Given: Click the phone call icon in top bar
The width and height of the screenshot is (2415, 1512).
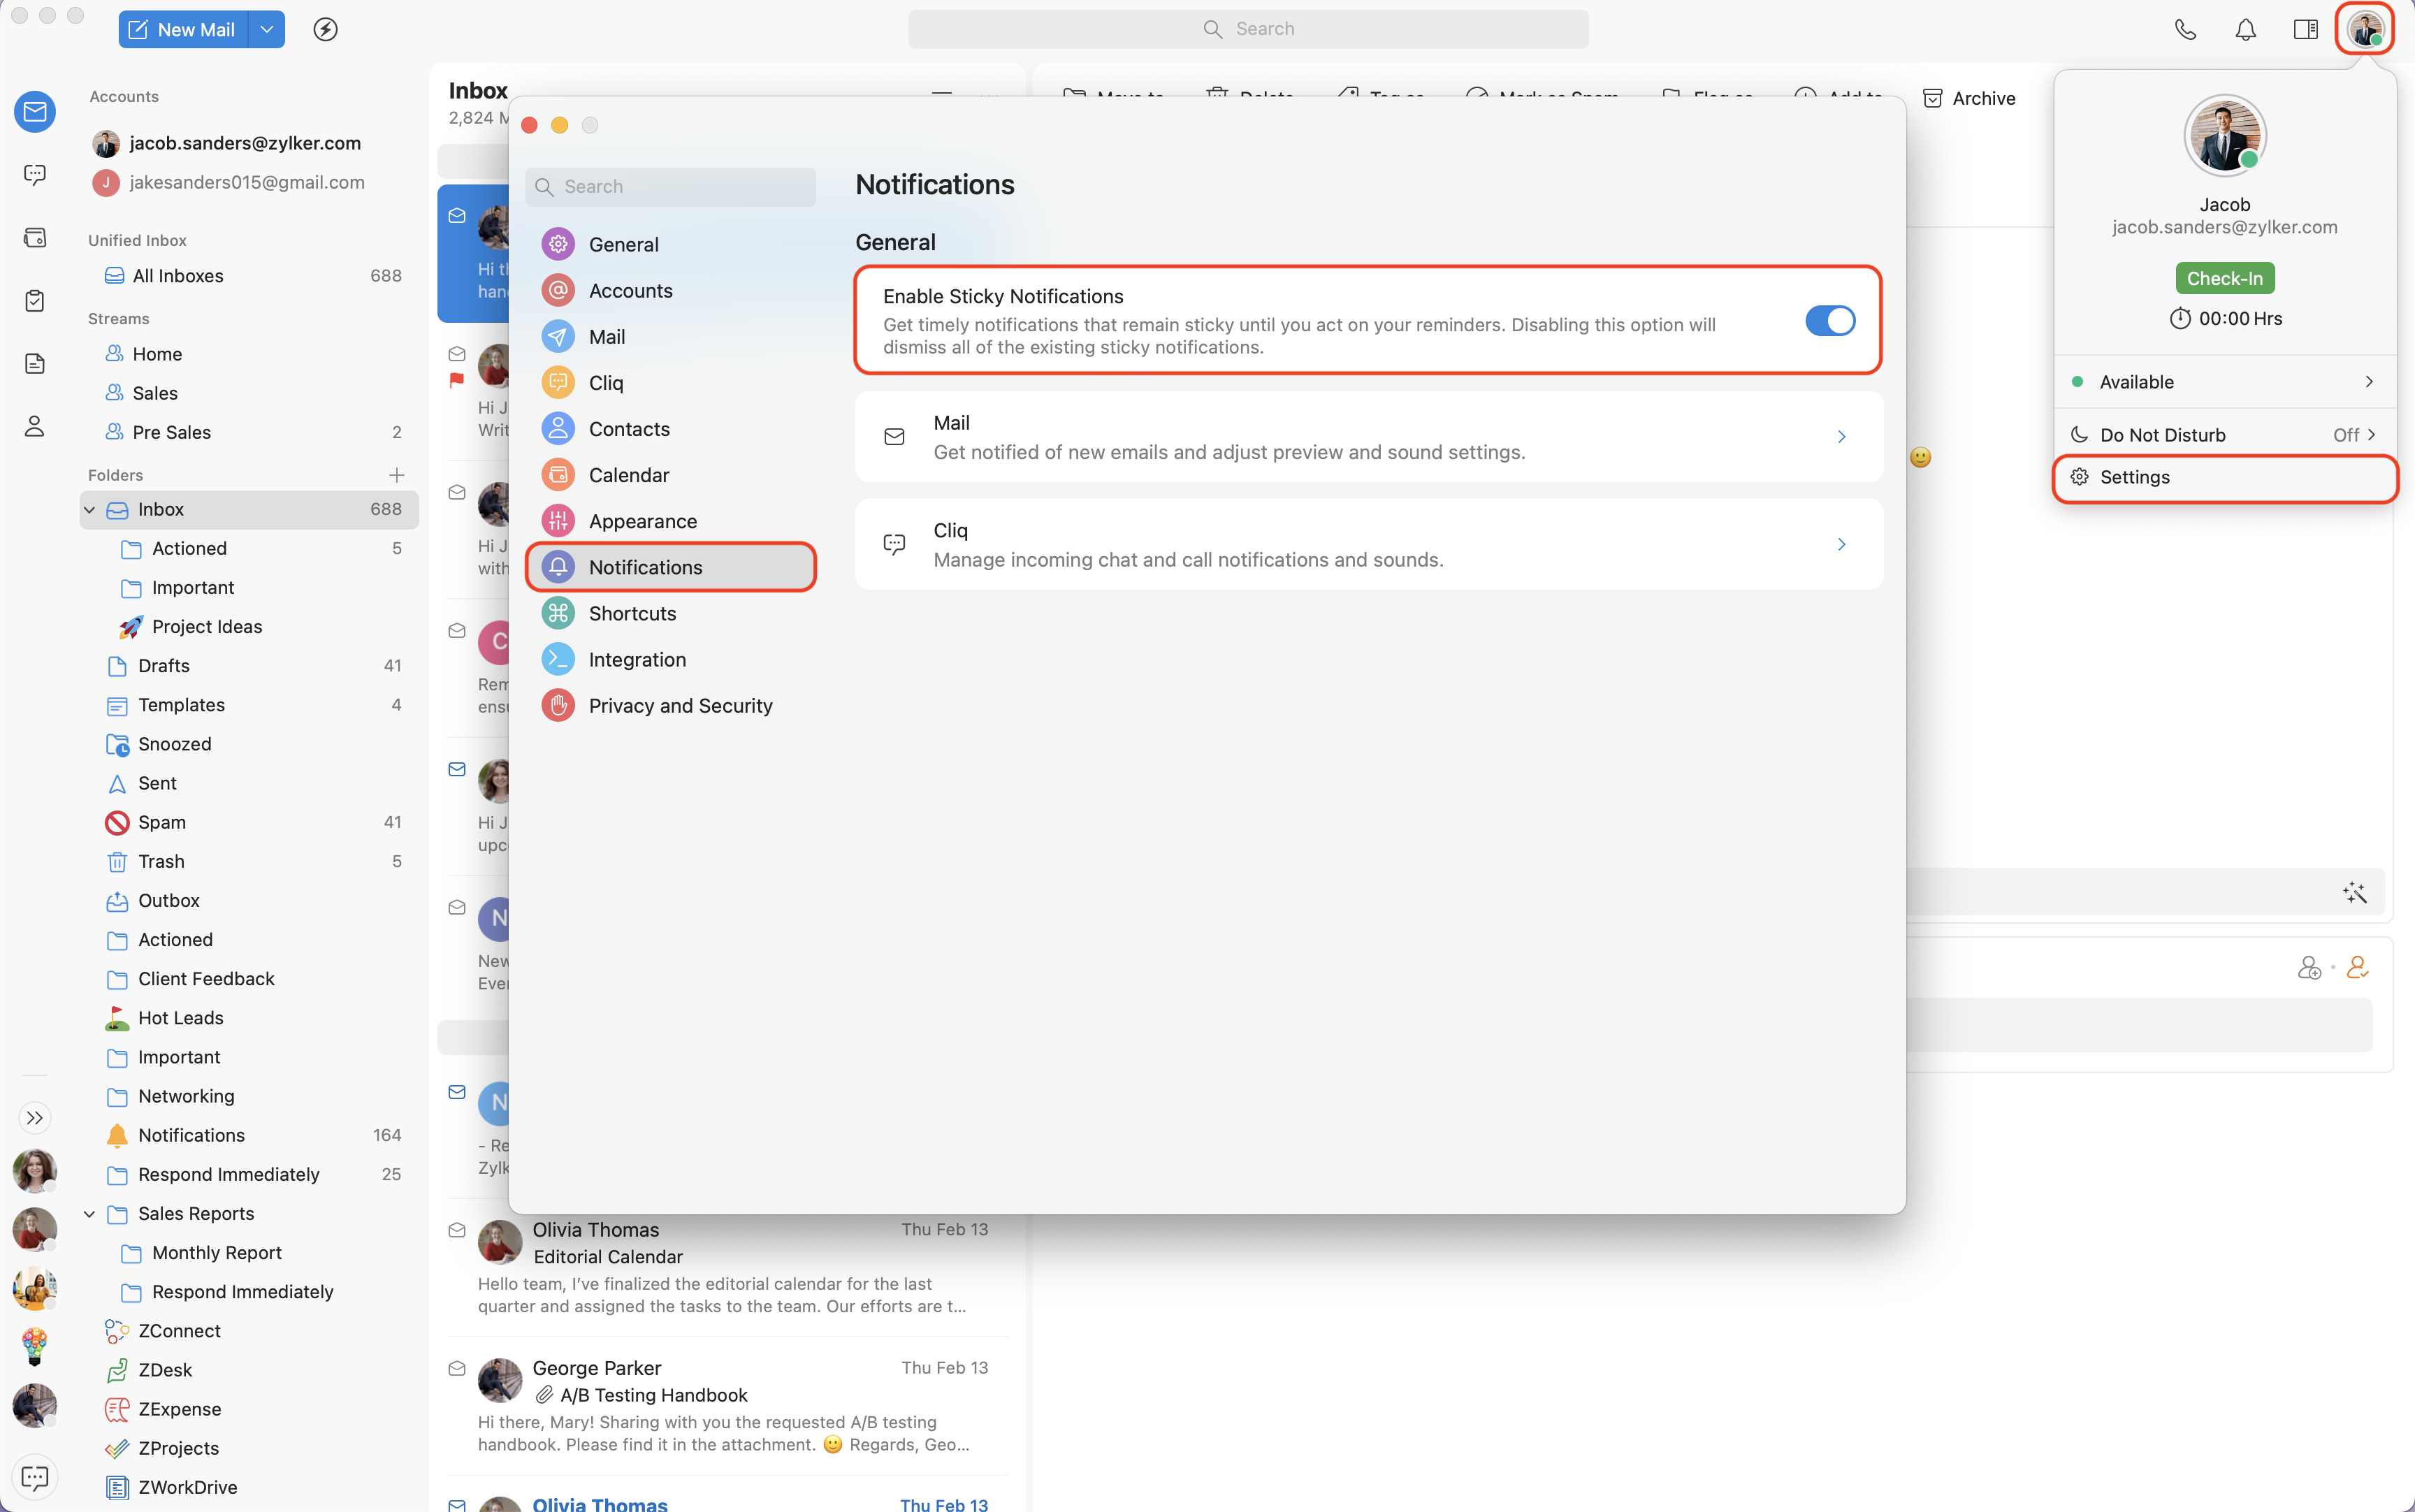Looking at the screenshot, I should tap(2185, 29).
